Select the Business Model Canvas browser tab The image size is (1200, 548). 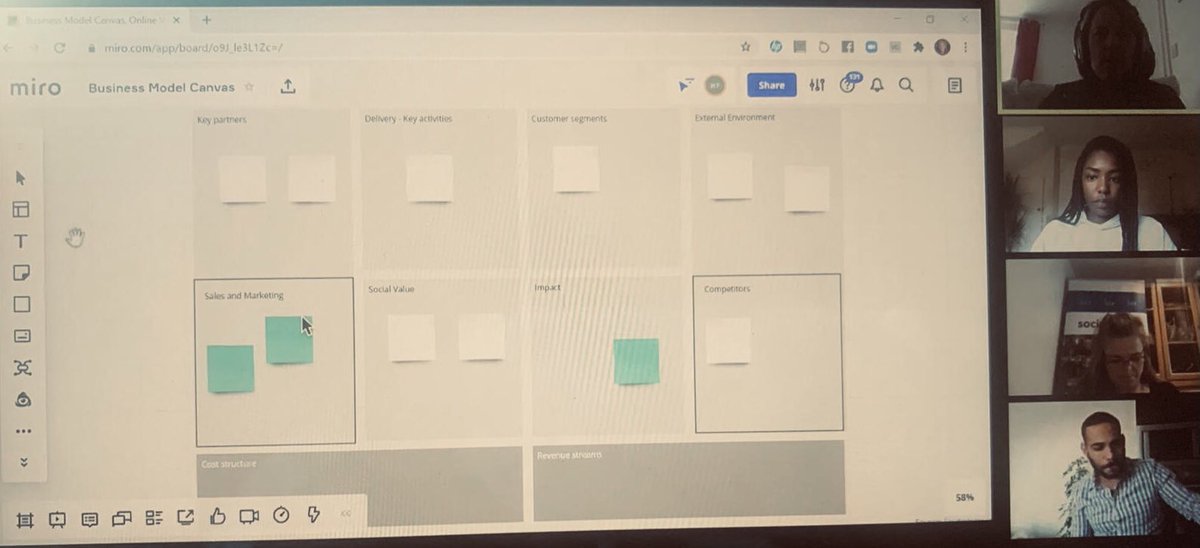[x=95, y=19]
